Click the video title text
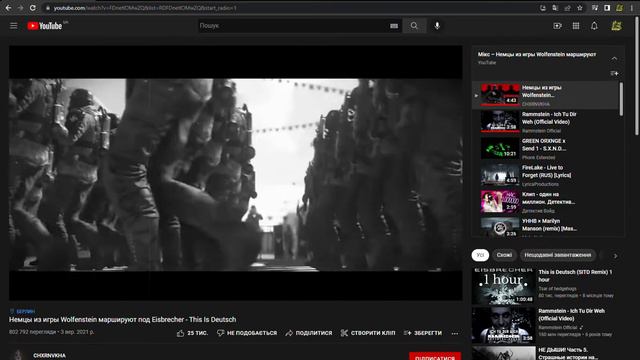This screenshot has height=360, width=640. pos(122,320)
